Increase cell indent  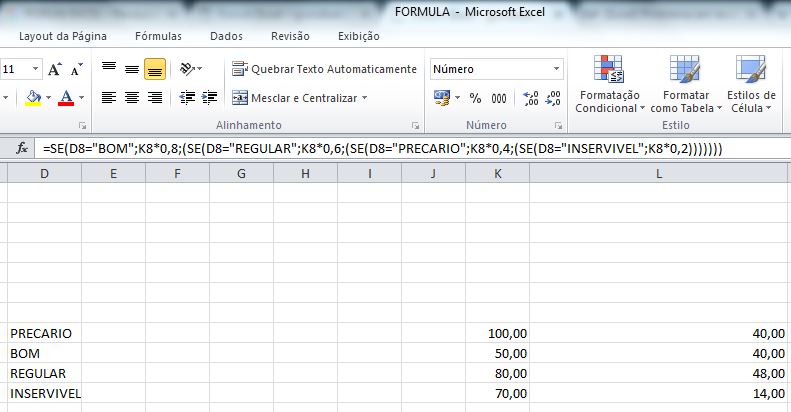click(209, 97)
